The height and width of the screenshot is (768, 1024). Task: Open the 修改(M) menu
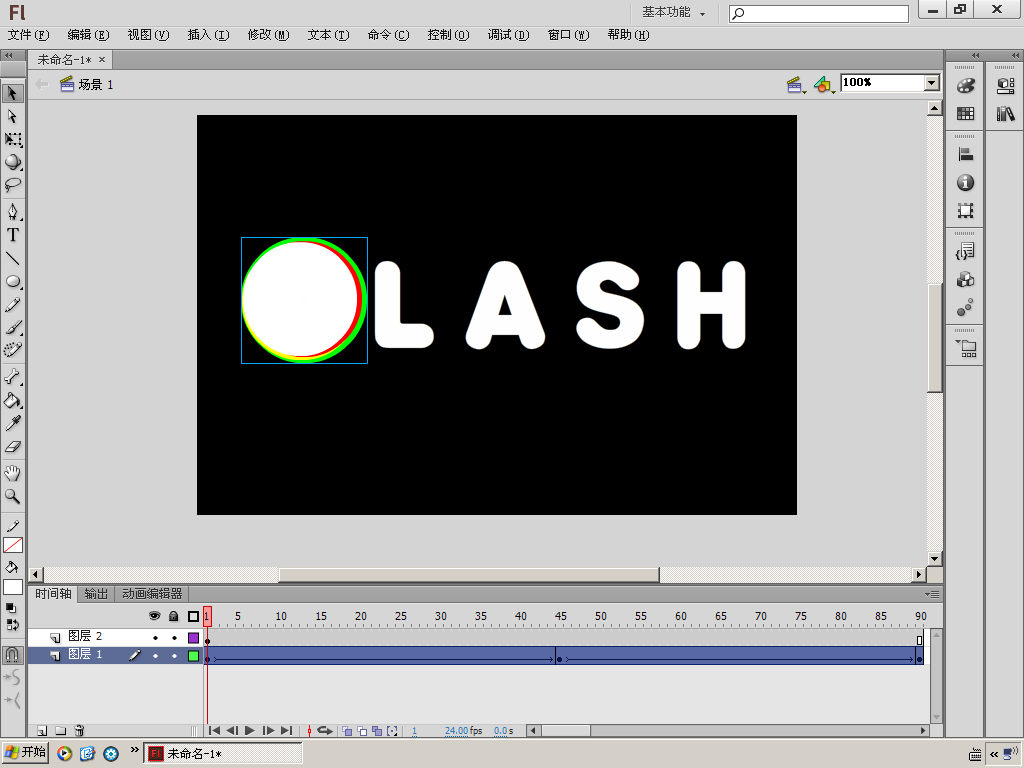point(268,35)
